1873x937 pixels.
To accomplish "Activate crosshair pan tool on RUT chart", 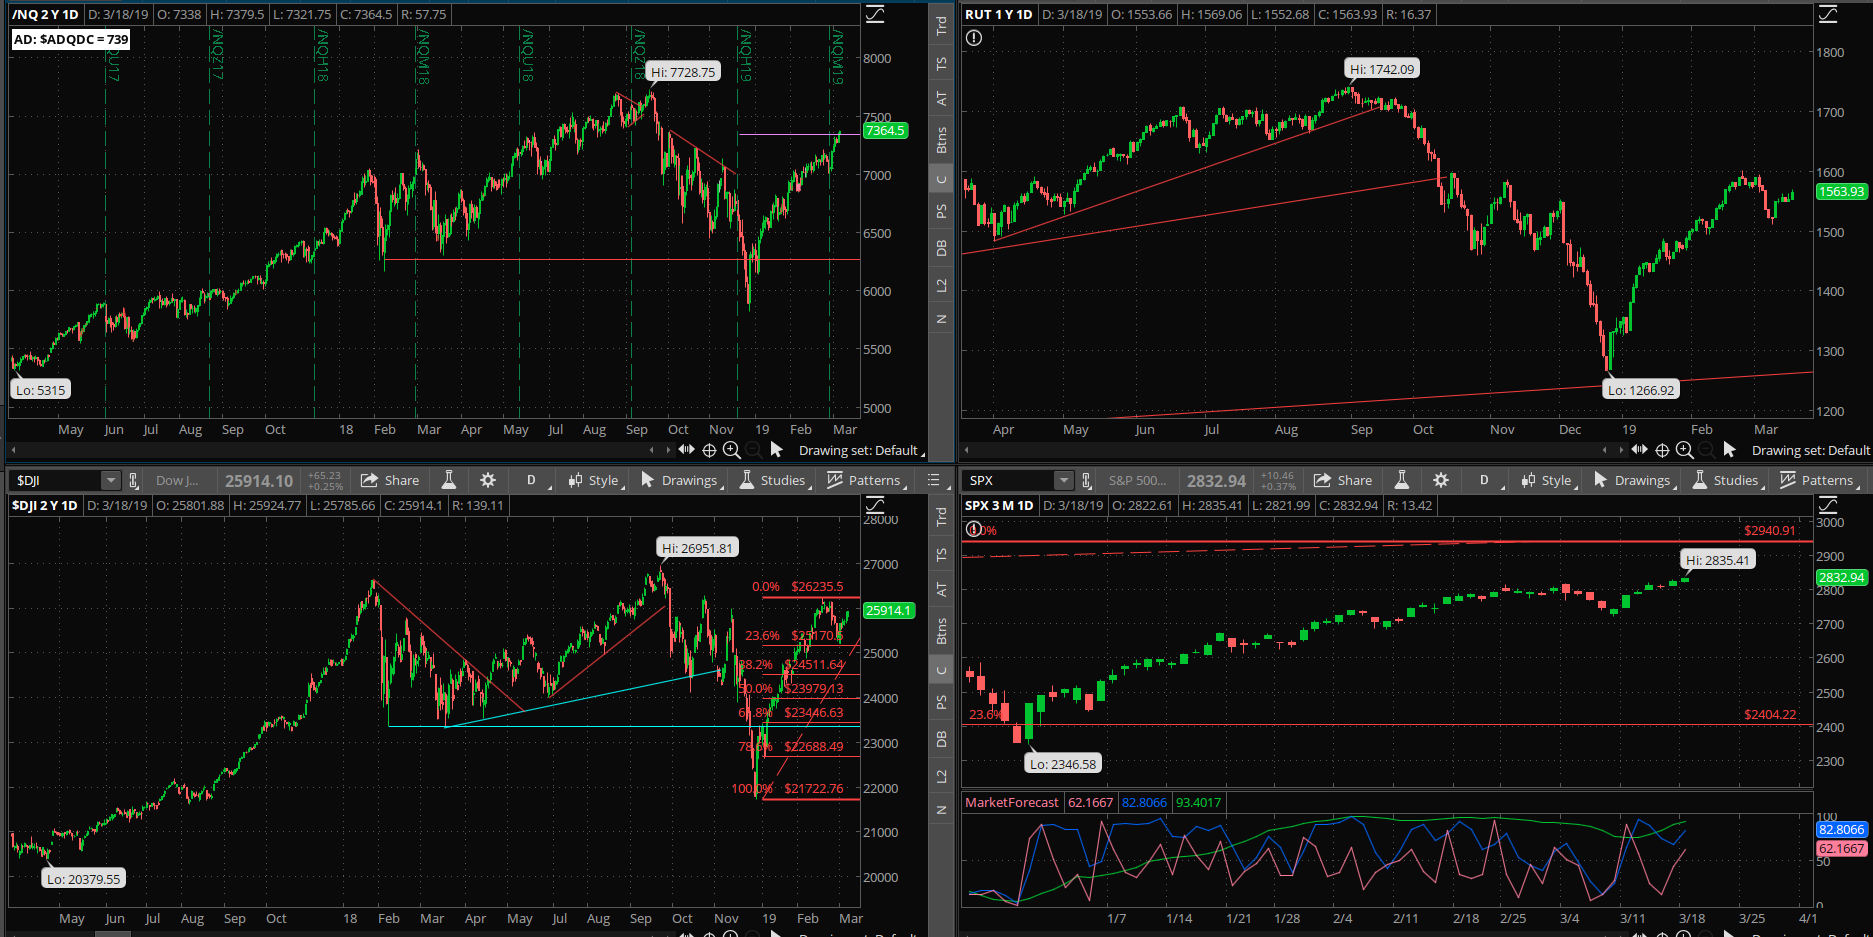I will 1662,450.
